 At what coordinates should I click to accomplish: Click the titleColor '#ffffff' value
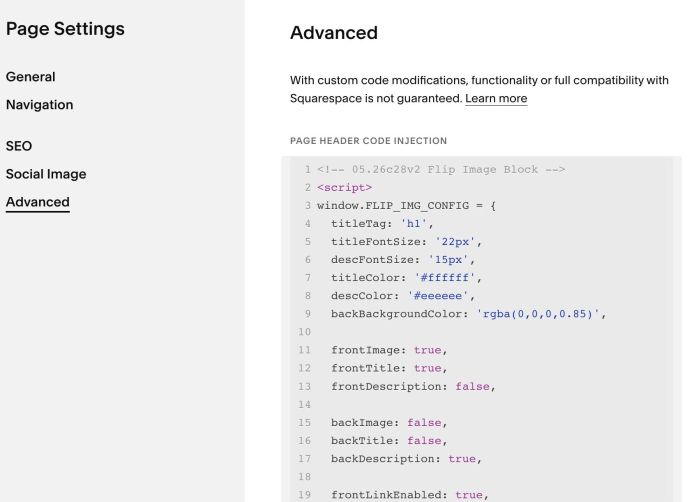(445, 278)
